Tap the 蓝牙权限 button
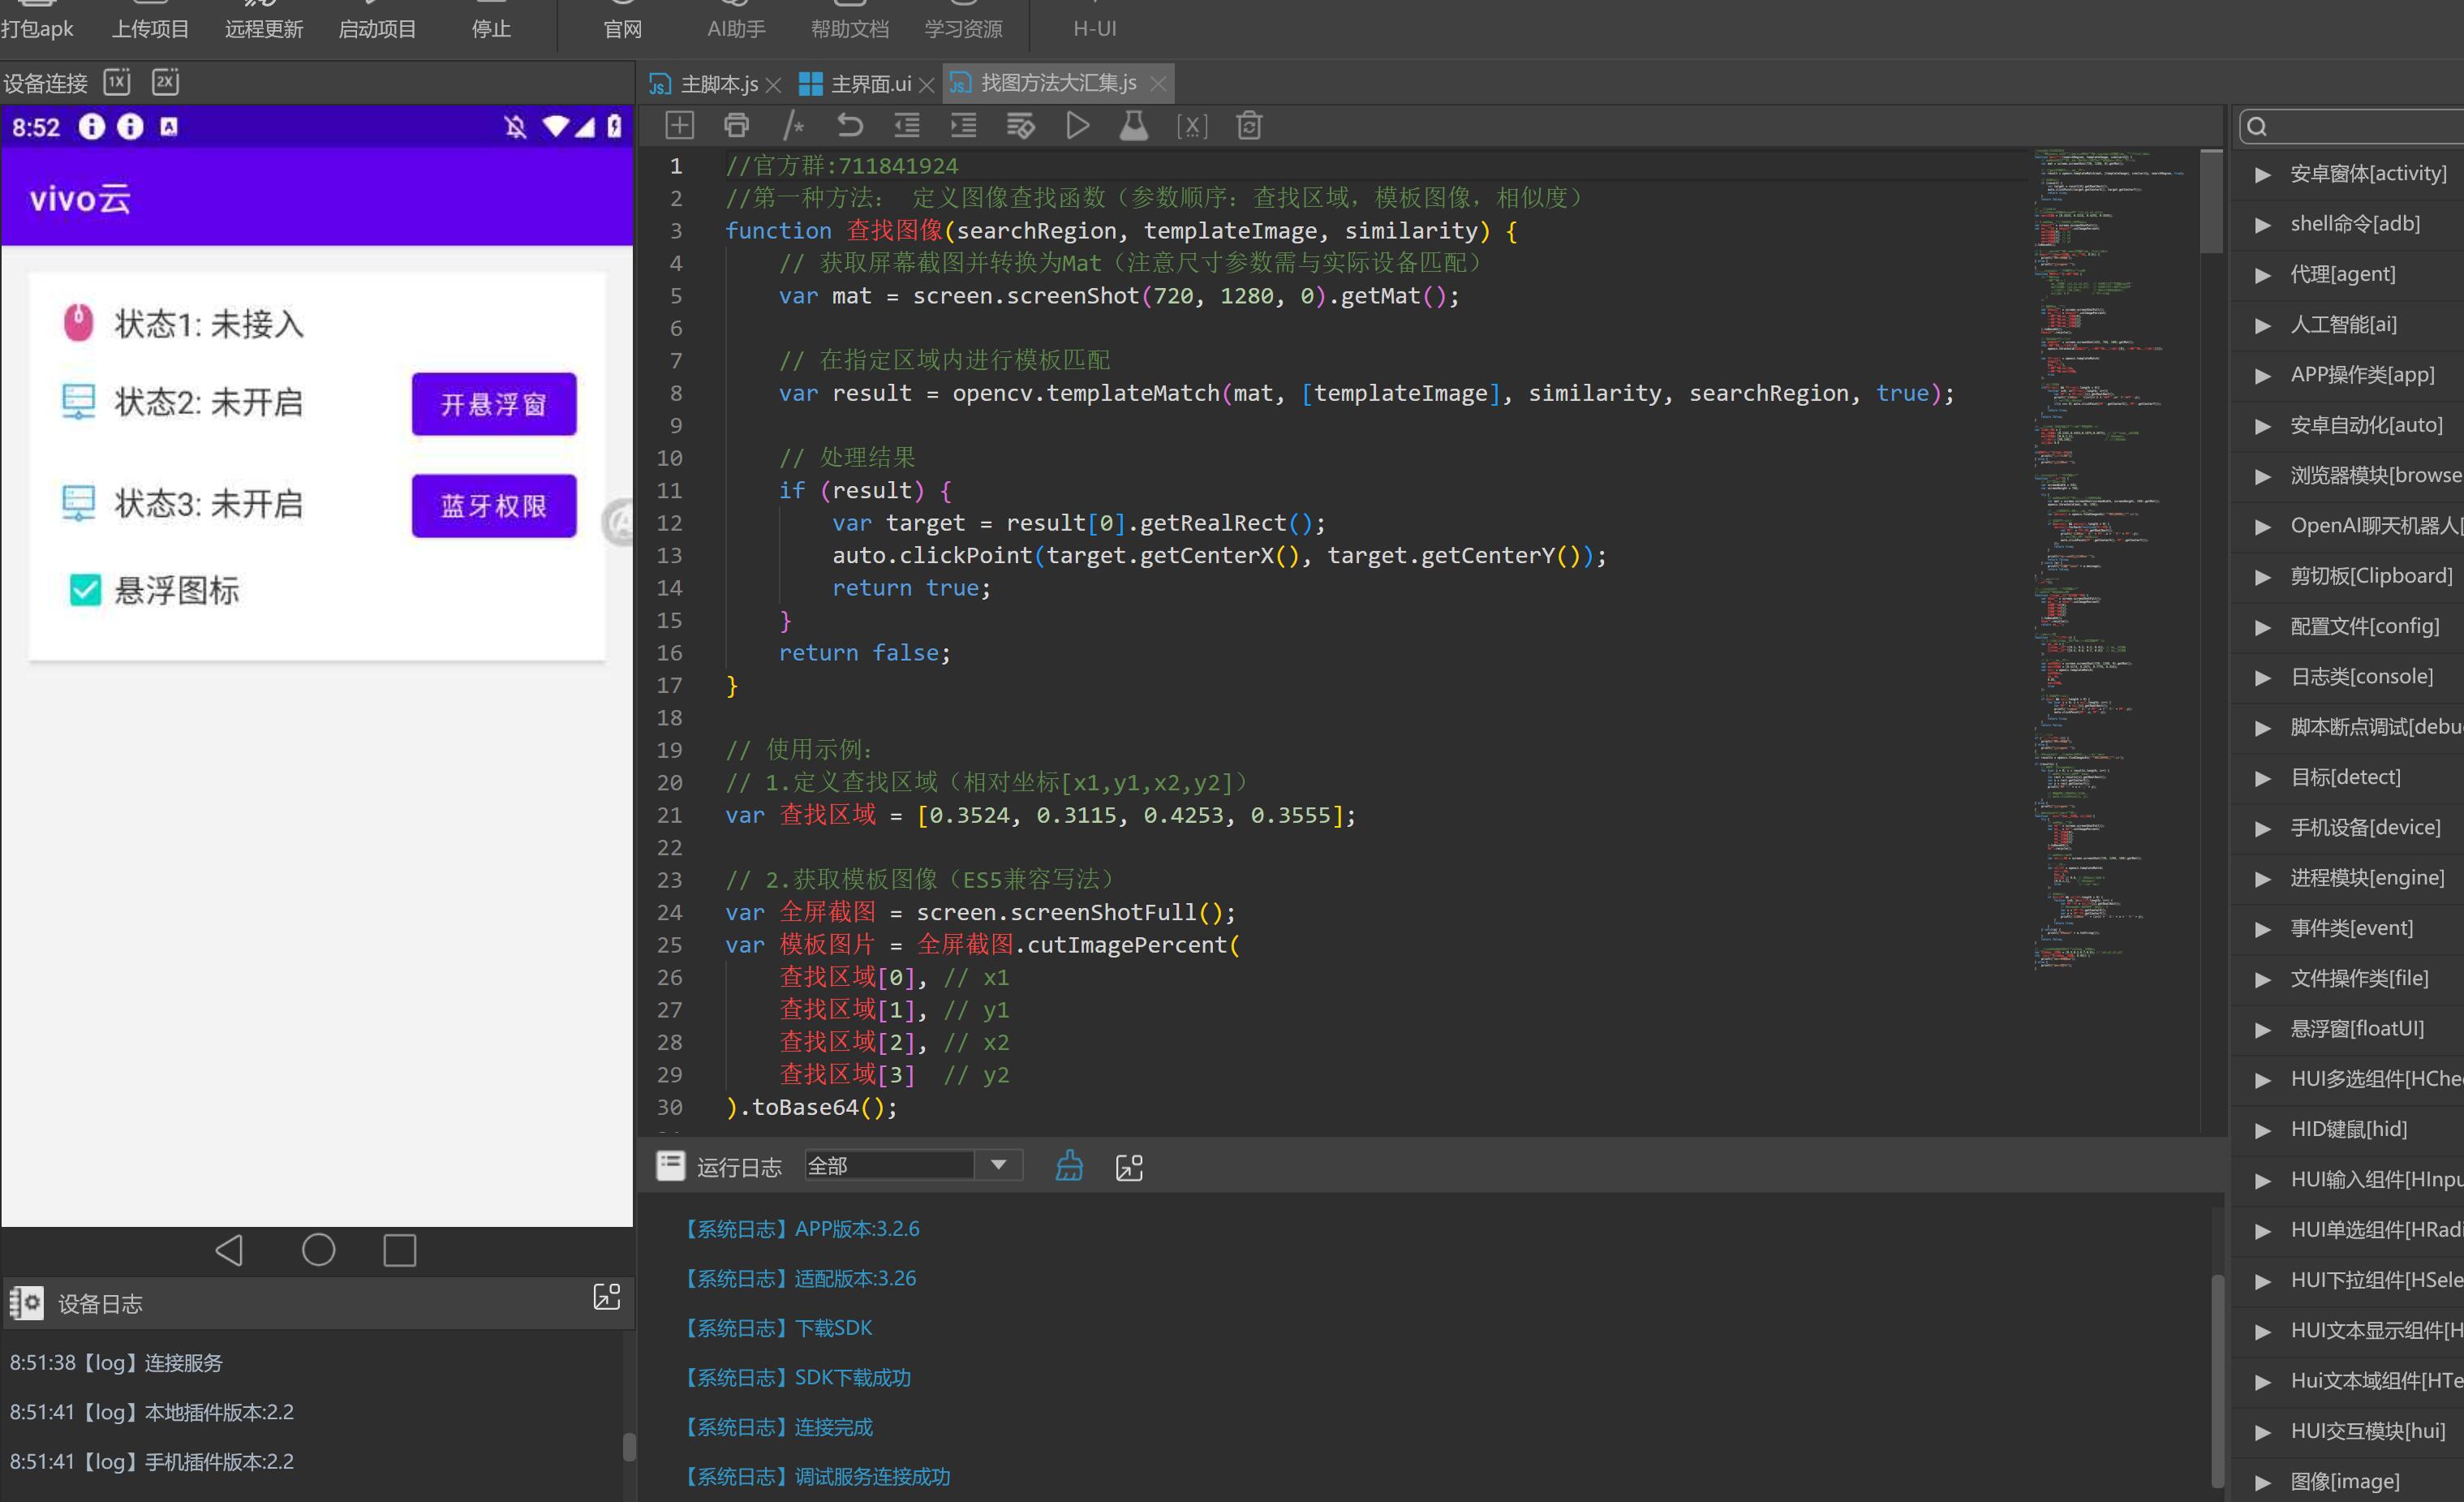The image size is (2464, 1502). (x=494, y=506)
